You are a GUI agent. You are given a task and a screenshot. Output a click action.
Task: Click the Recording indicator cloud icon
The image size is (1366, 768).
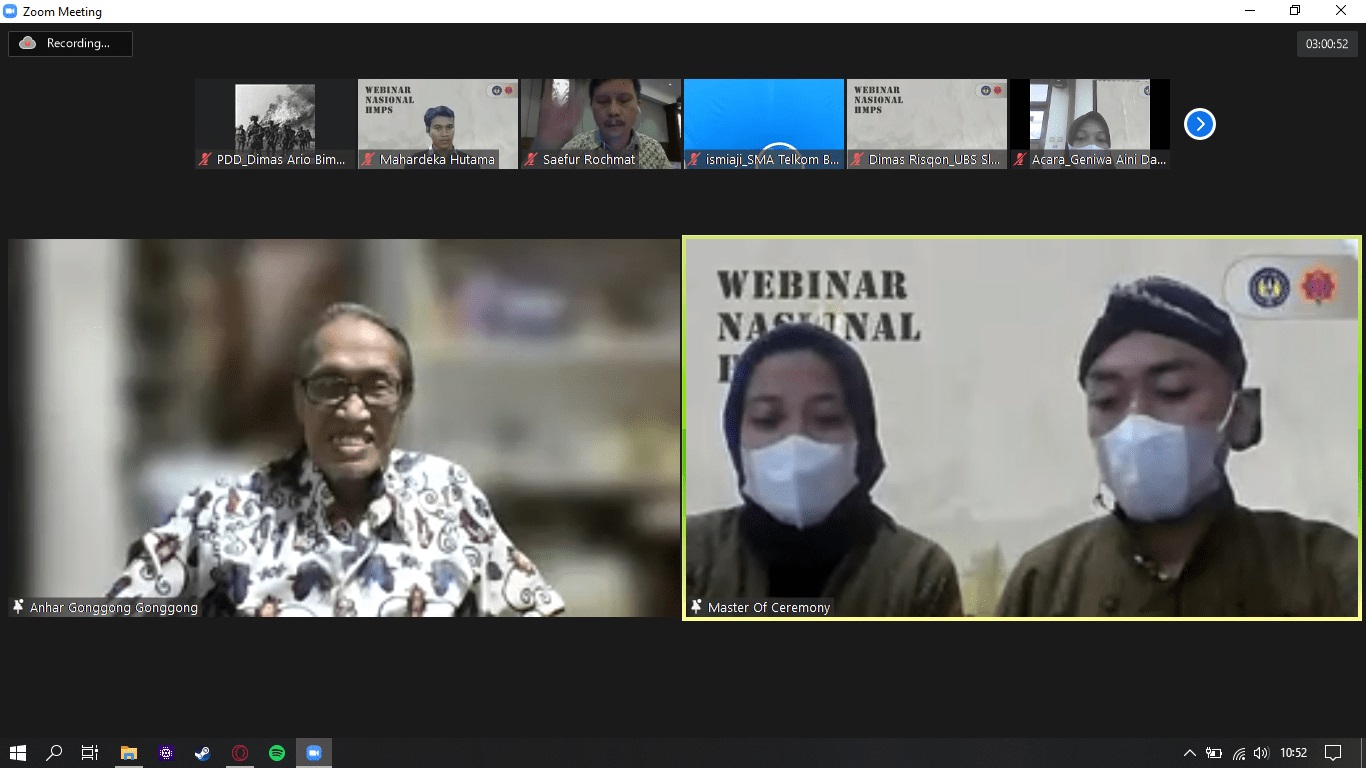tap(28, 43)
